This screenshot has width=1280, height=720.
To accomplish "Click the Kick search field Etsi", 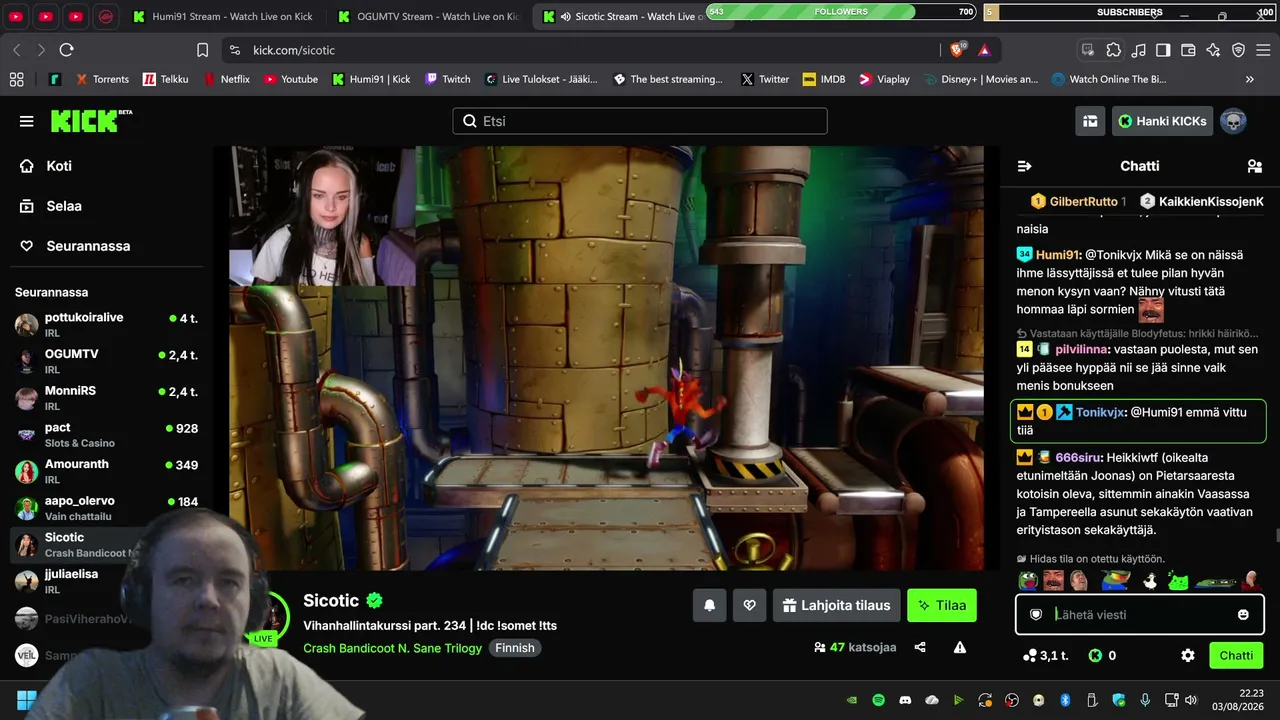I will tap(640, 121).
